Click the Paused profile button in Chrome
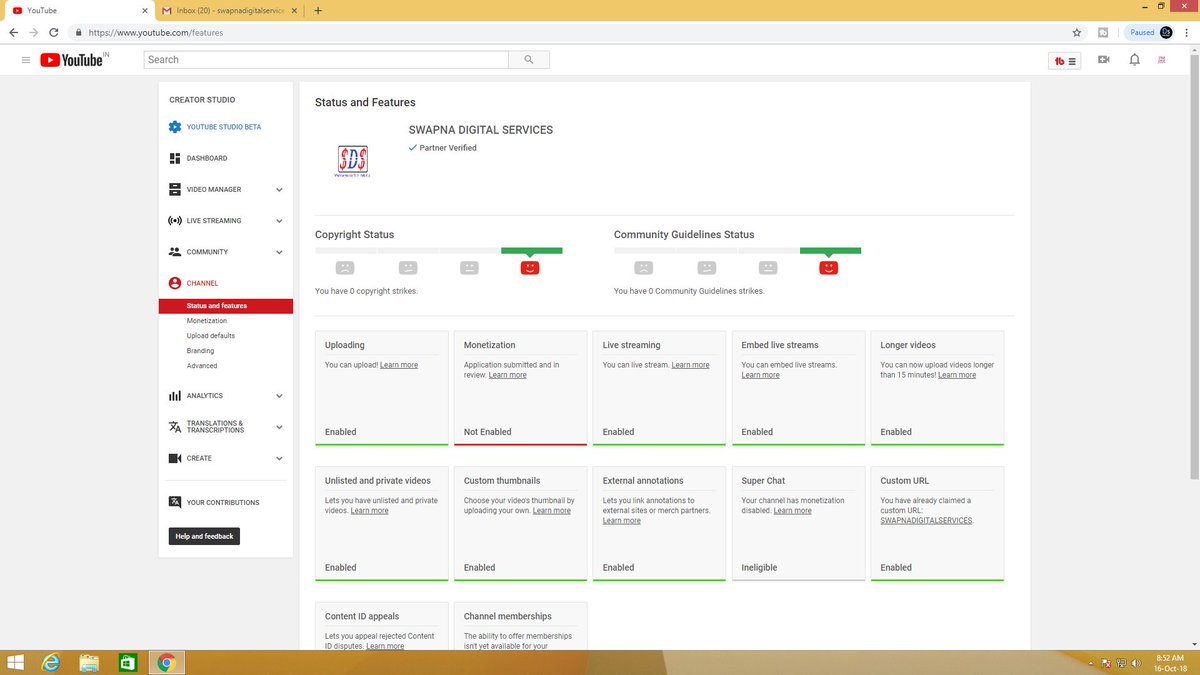Viewport: 1200px width, 675px height. click(x=1150, y=32)
